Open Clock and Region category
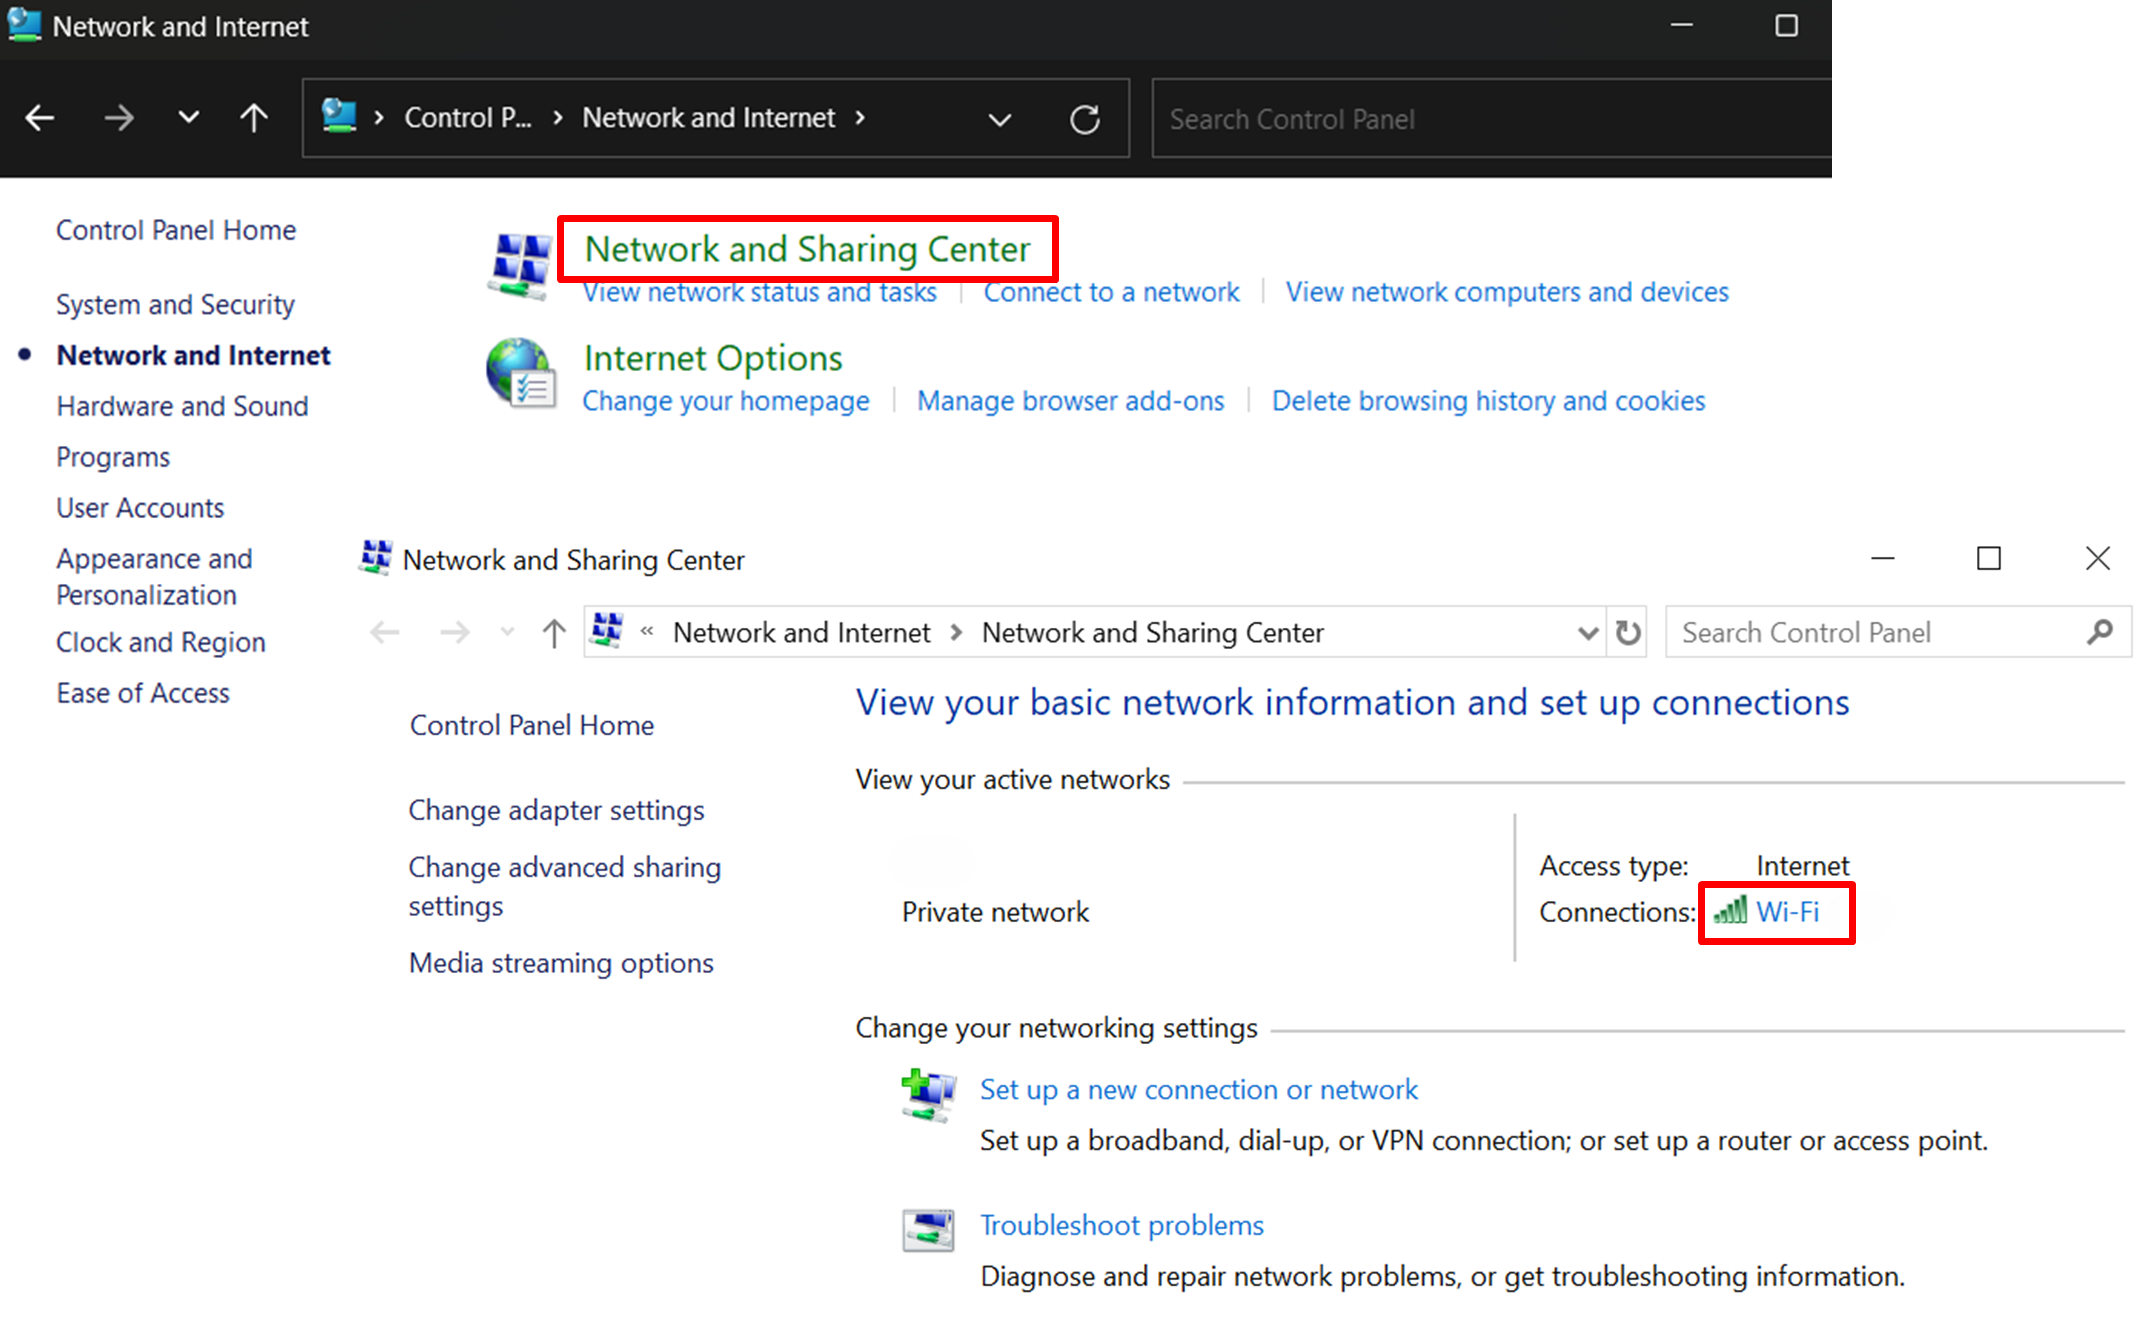Screen dimensions: 2145x1329 tap(161, 642)
